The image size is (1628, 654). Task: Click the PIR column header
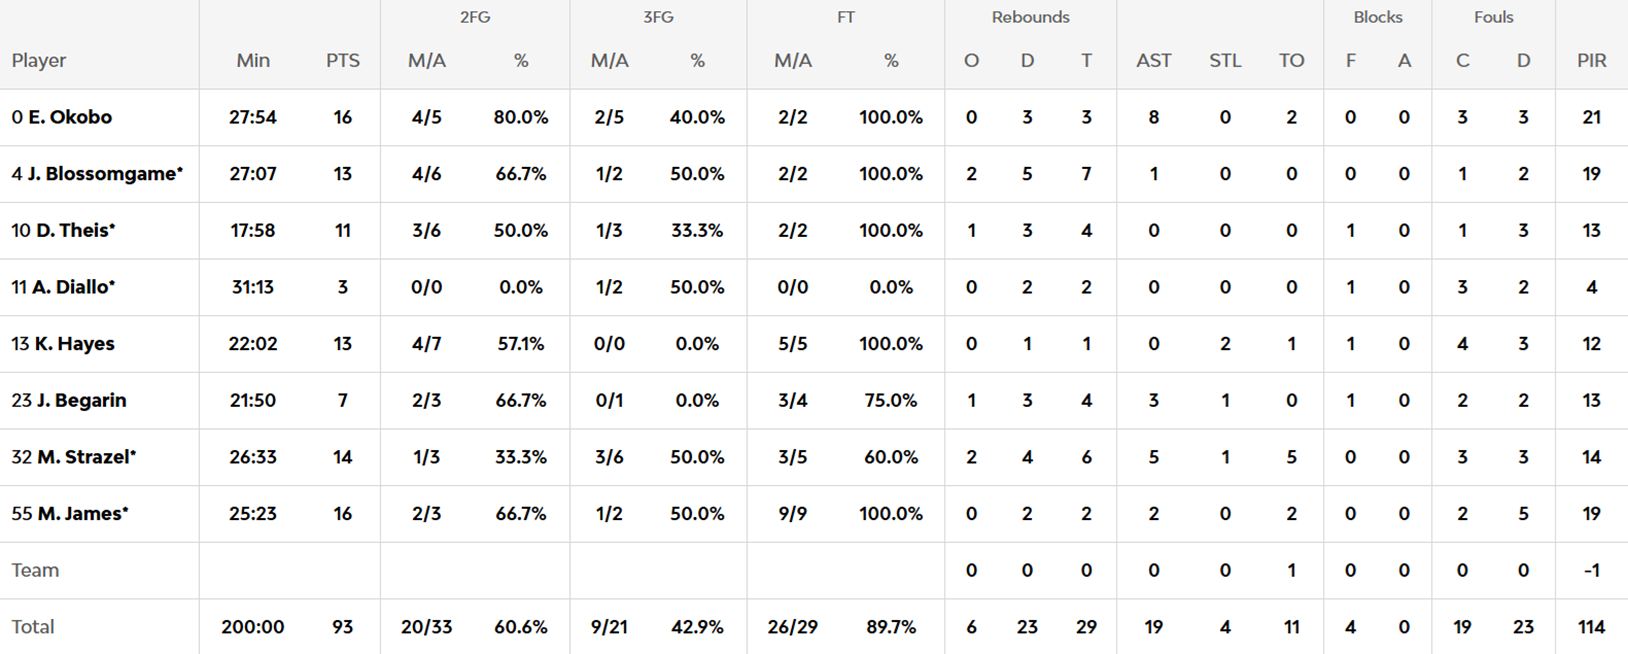click(1591, 61)
